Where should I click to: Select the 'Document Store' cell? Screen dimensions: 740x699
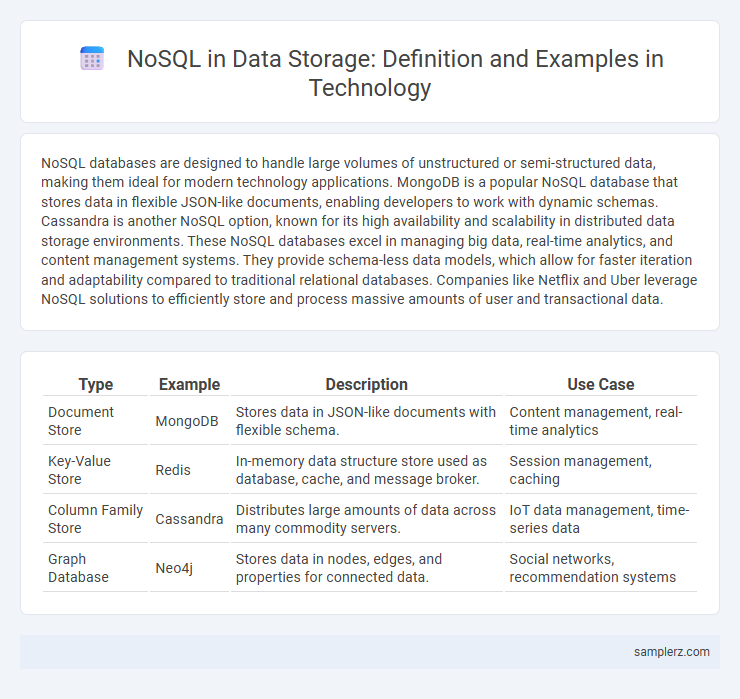pyautogui.click(x=95, y=421)
